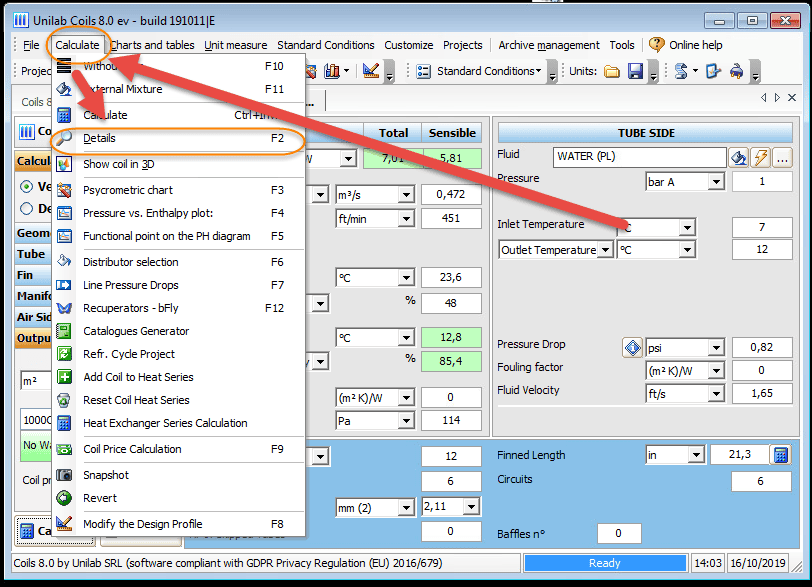This screenshot has height=587, width=812.
Task: Click the save diskette icon in the Units toolbar group
Action: (x=637, y=71)
